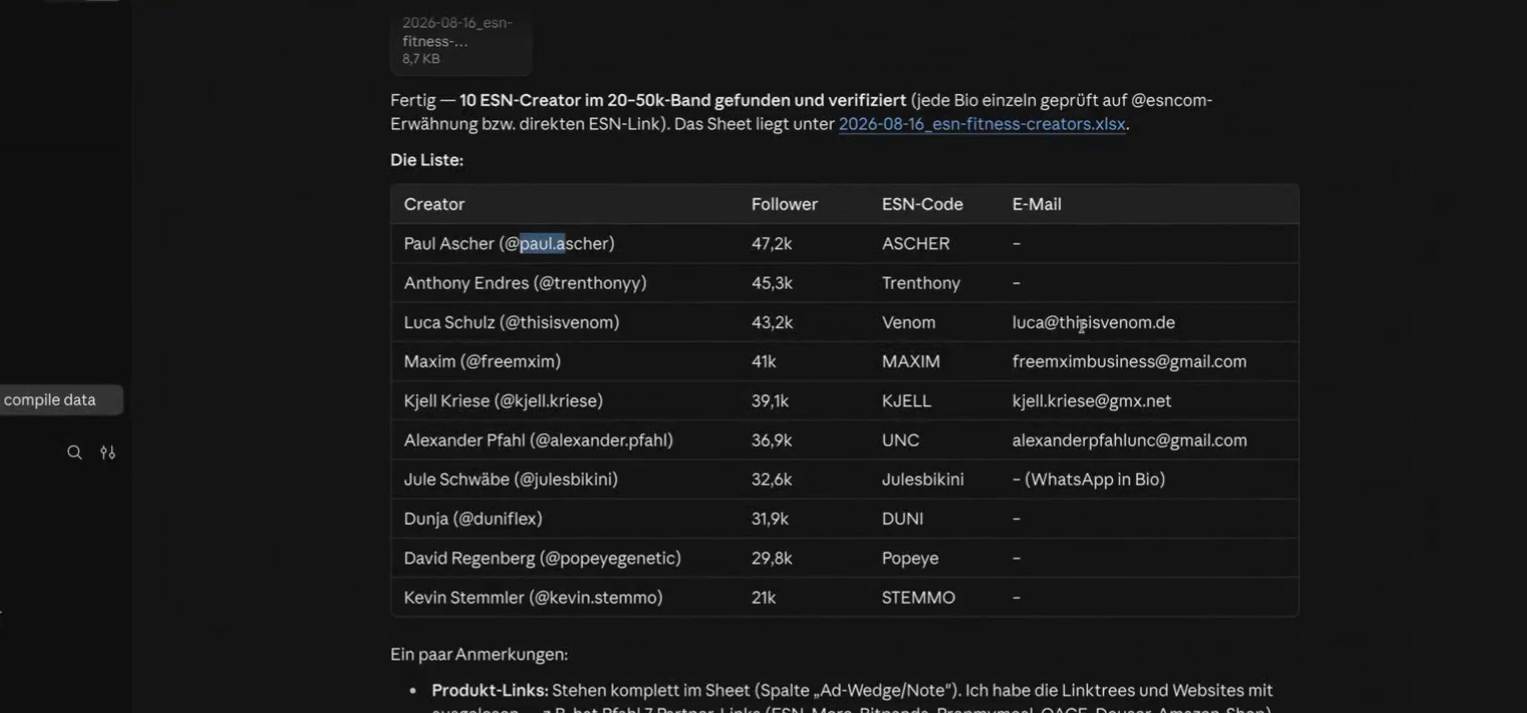The width and height of the screenshot is (1527, 713).
Task: Click the follower count "45,3k"
Action: (772, 283)
